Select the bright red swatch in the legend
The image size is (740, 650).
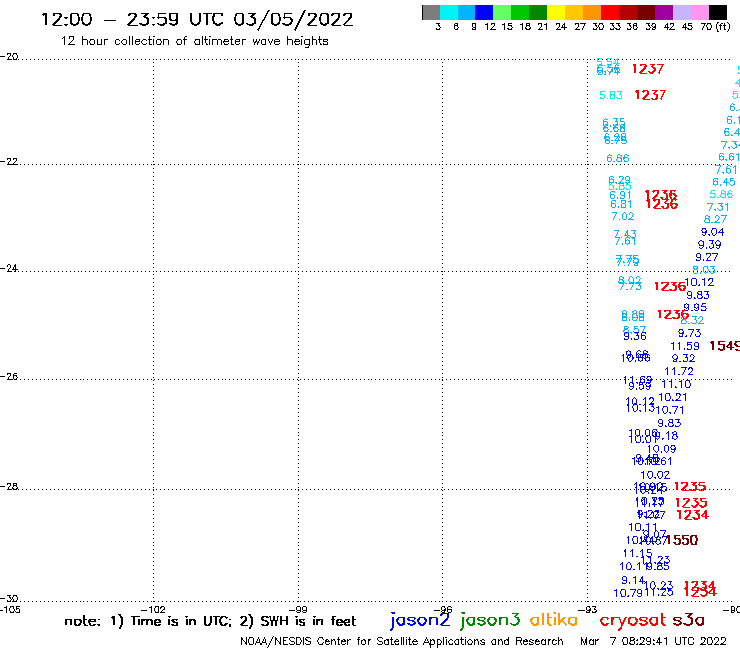[610, 12]
